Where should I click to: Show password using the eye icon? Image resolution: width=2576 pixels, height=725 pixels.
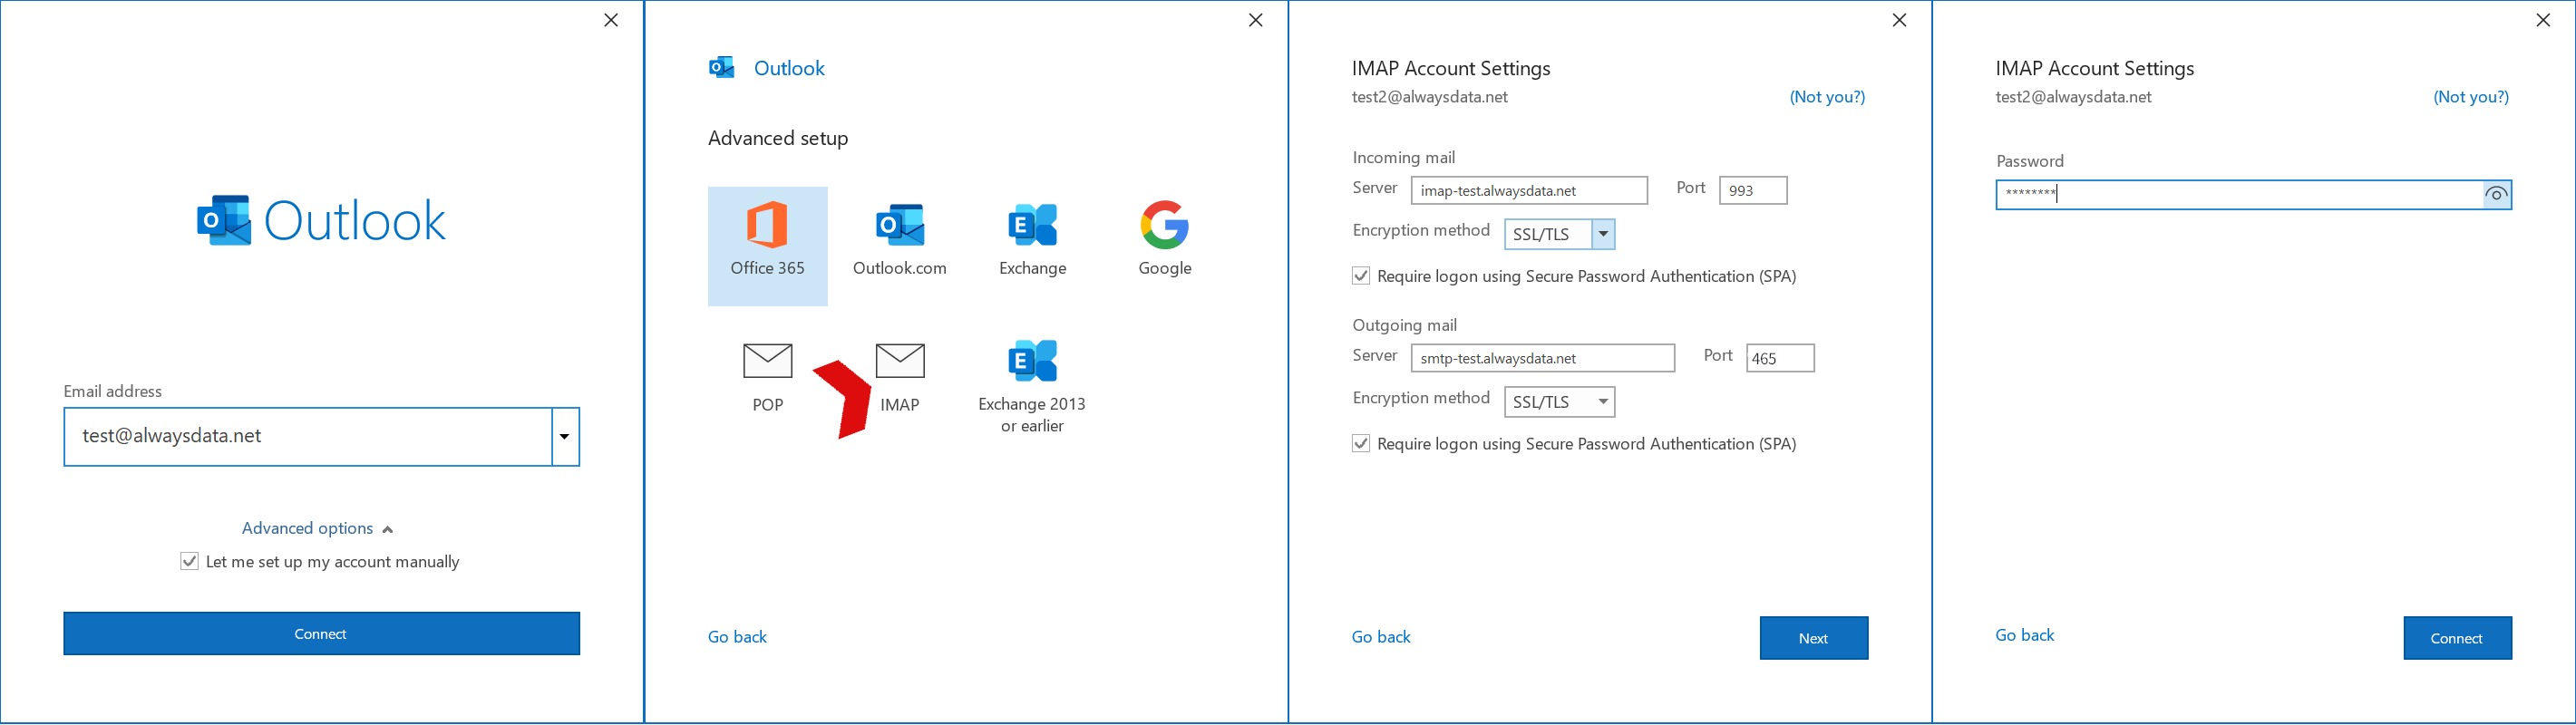coord(2496,195)
